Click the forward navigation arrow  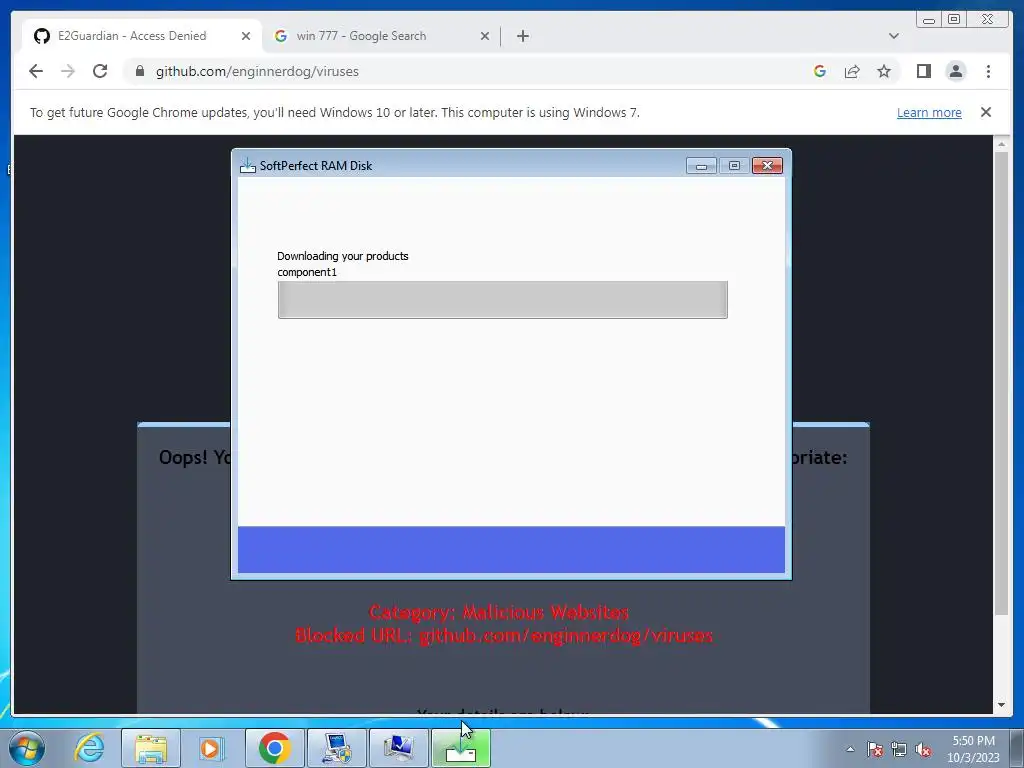point(68,71)
